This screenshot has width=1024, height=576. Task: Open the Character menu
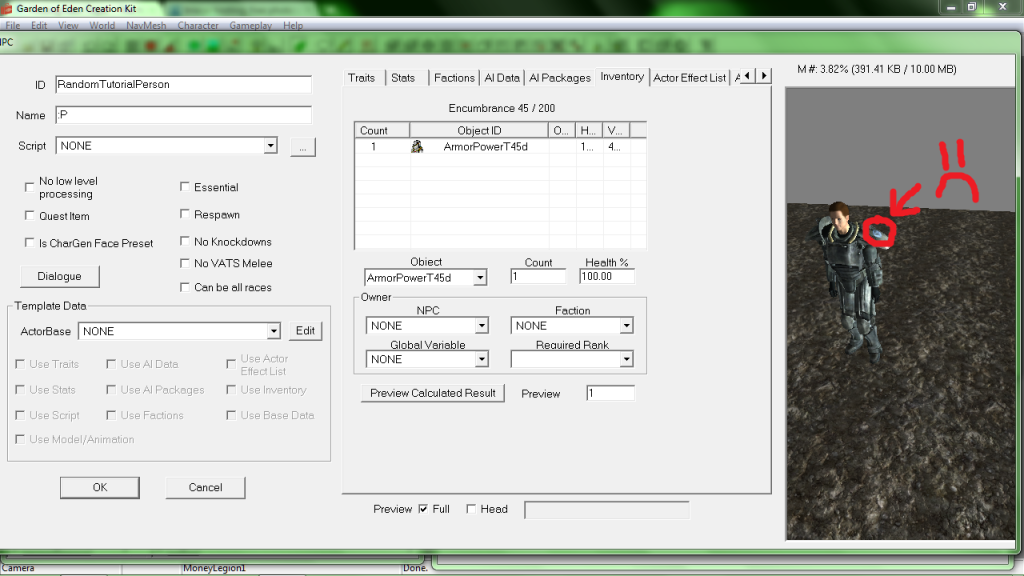(198, 25)
